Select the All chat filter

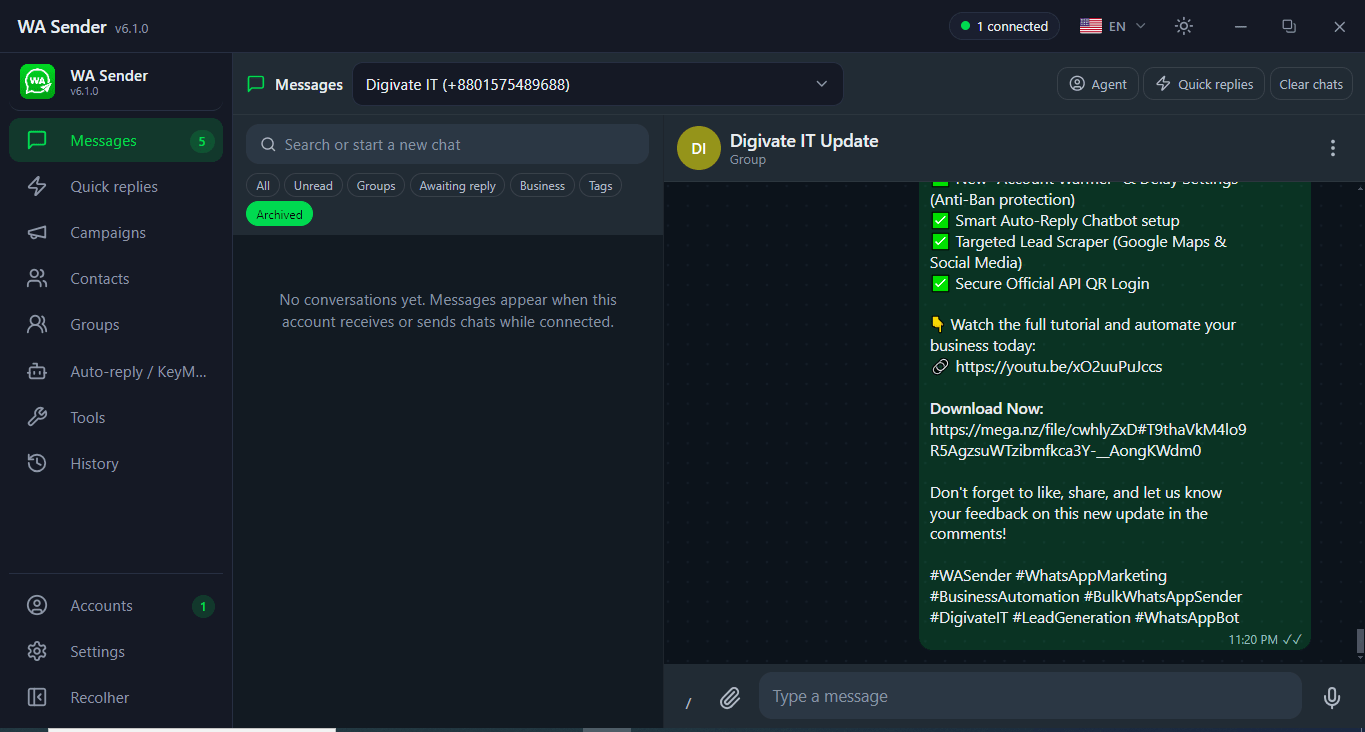coord(263,185)
